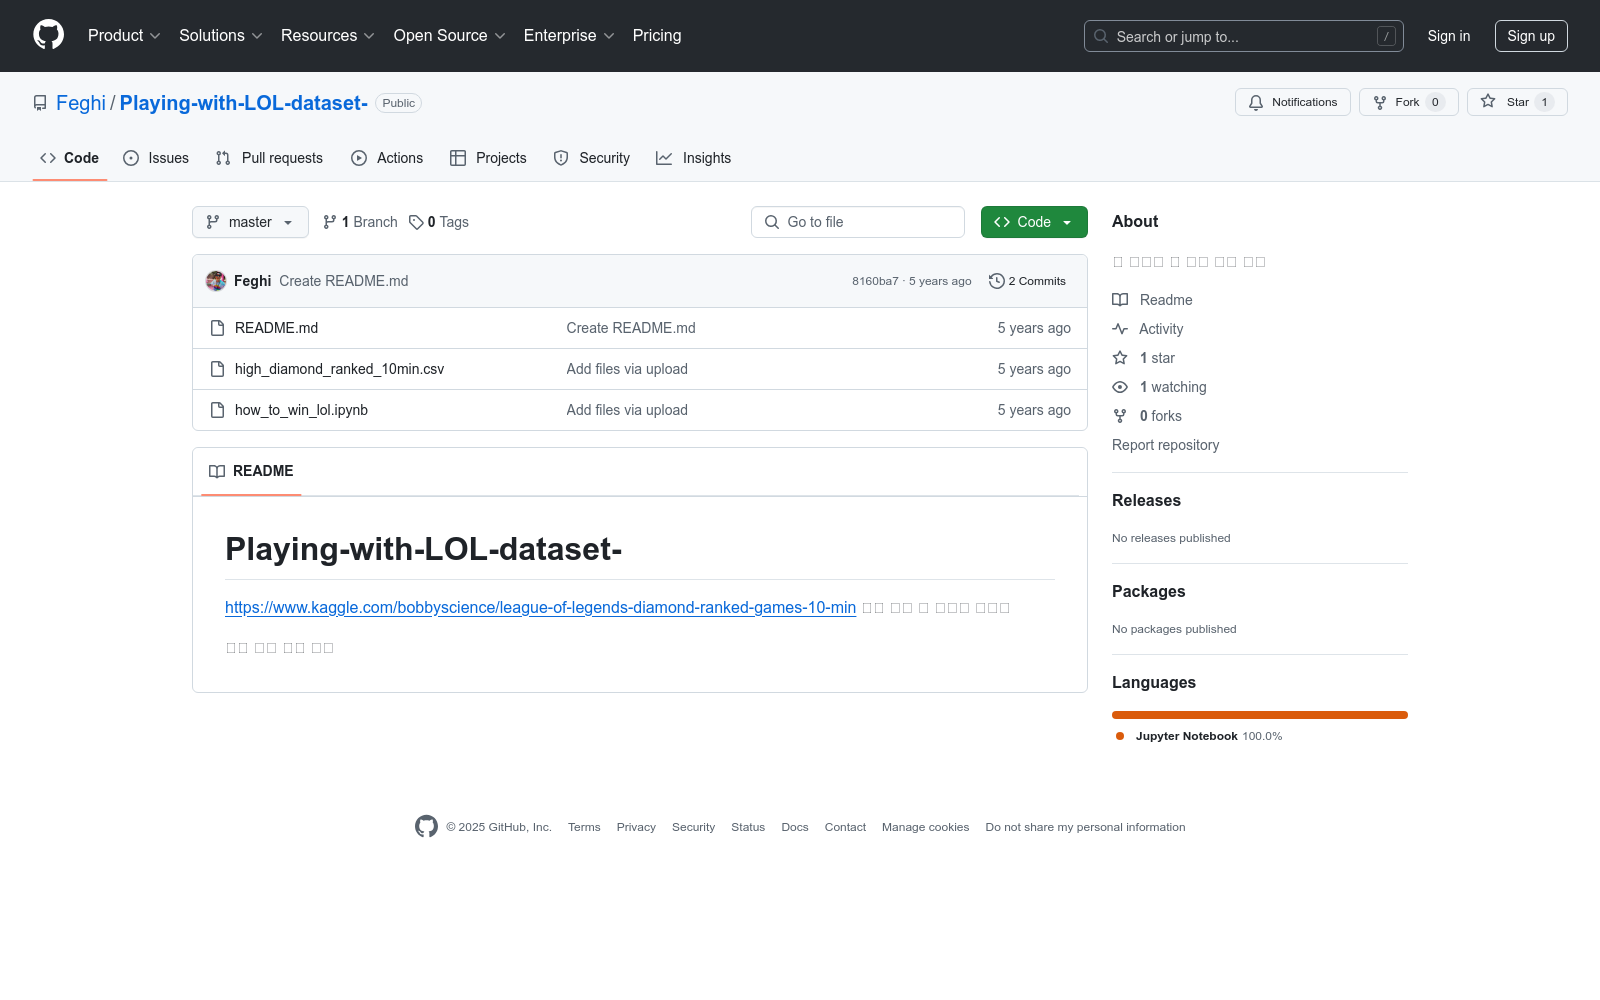This screenshot has height=1000, width=1600.
Task: Click the repository book icon beside Feghi
Action: (40, 103)
